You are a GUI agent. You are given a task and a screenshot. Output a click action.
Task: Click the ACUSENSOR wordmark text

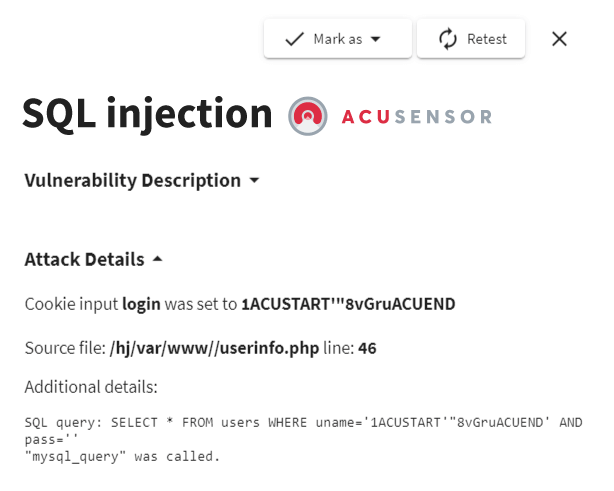pyautogui.click(x=416, y=117)
